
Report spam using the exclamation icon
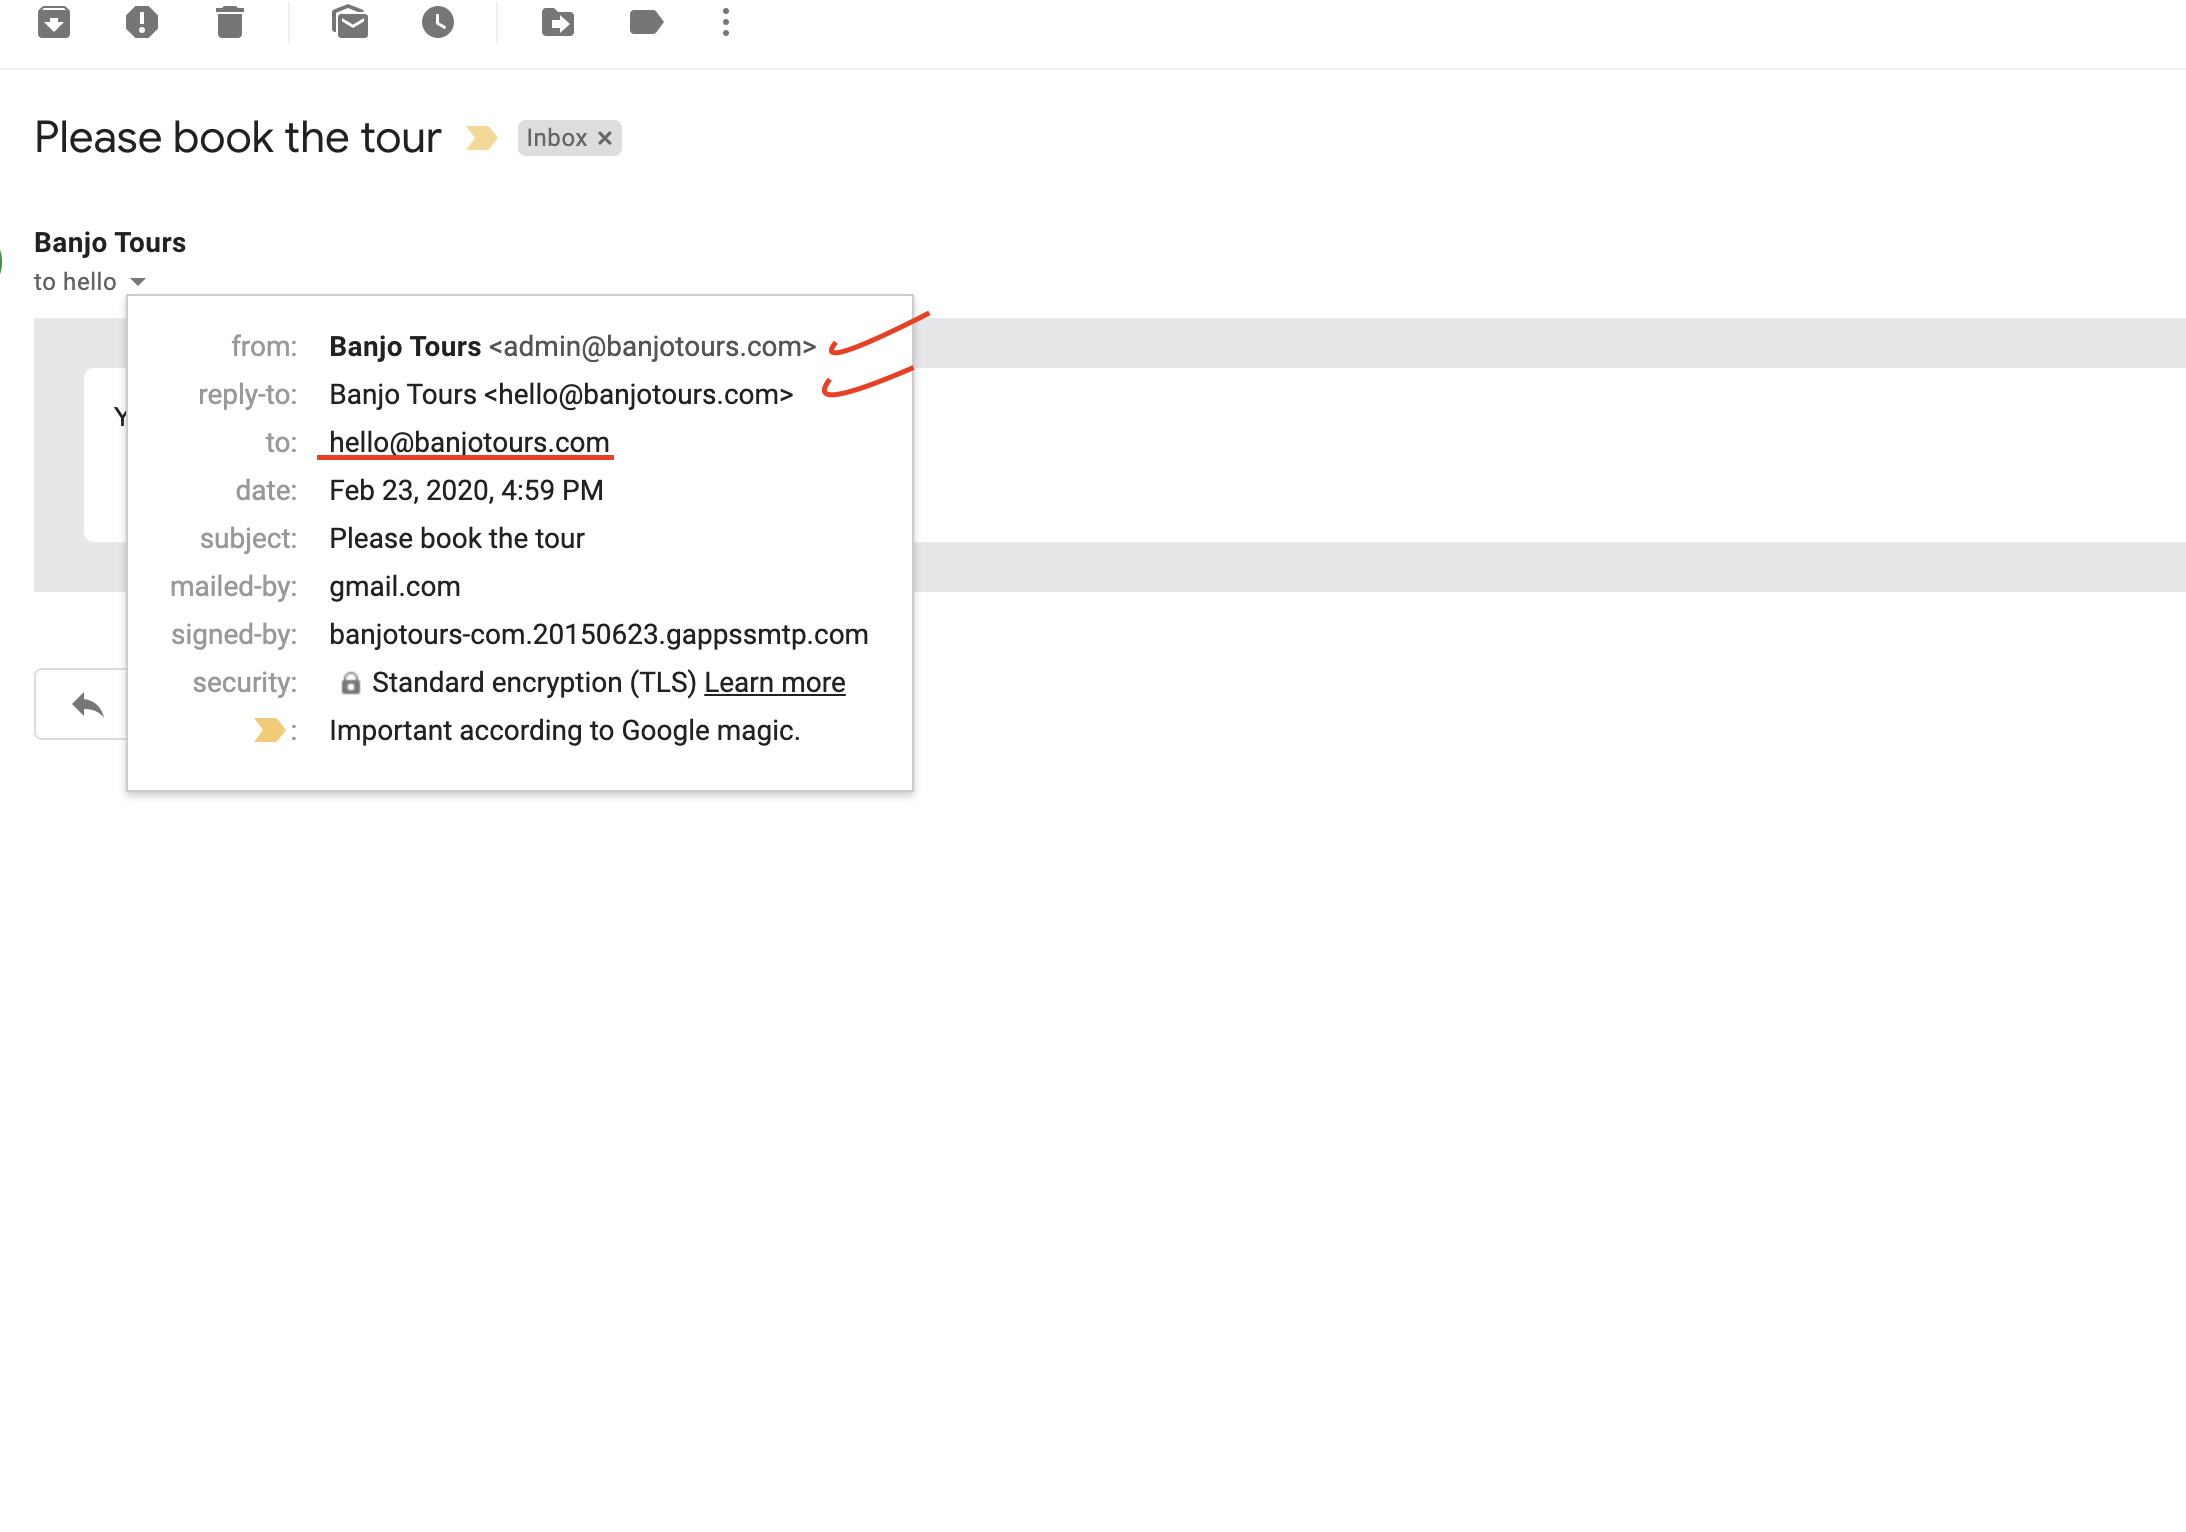142,22
